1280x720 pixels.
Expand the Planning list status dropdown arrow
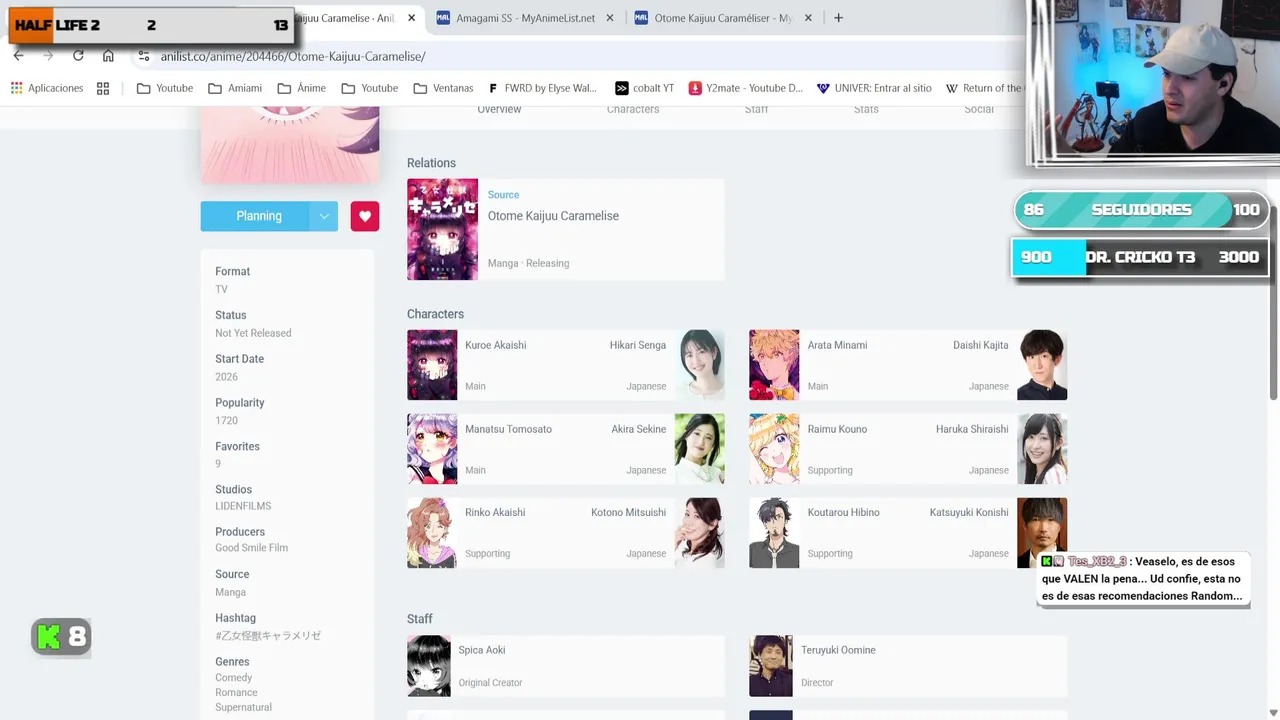324,216
